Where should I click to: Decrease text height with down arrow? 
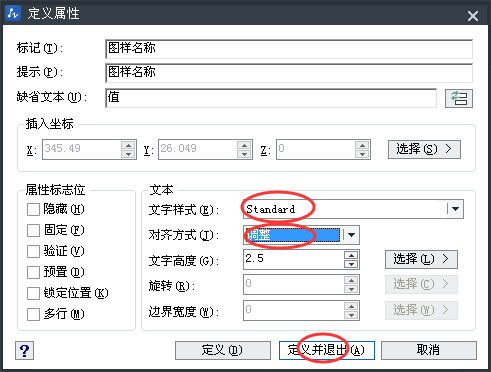point(351,264)
